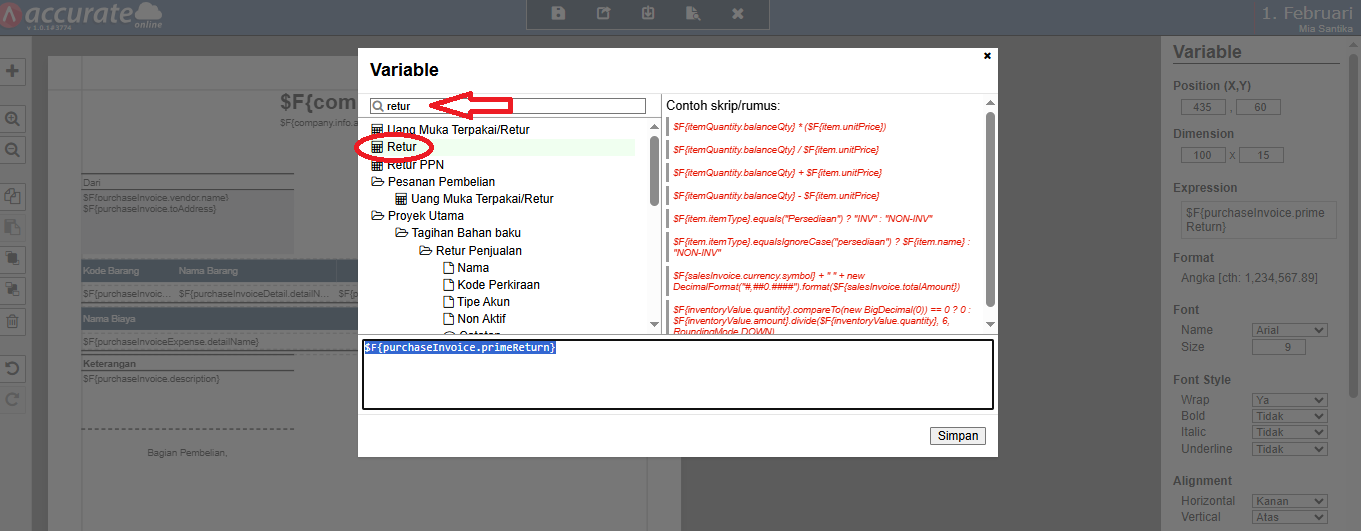Screen dimensions: 1361x531
Task: Select the Retur PPN variable
Action: coord(415,164)
